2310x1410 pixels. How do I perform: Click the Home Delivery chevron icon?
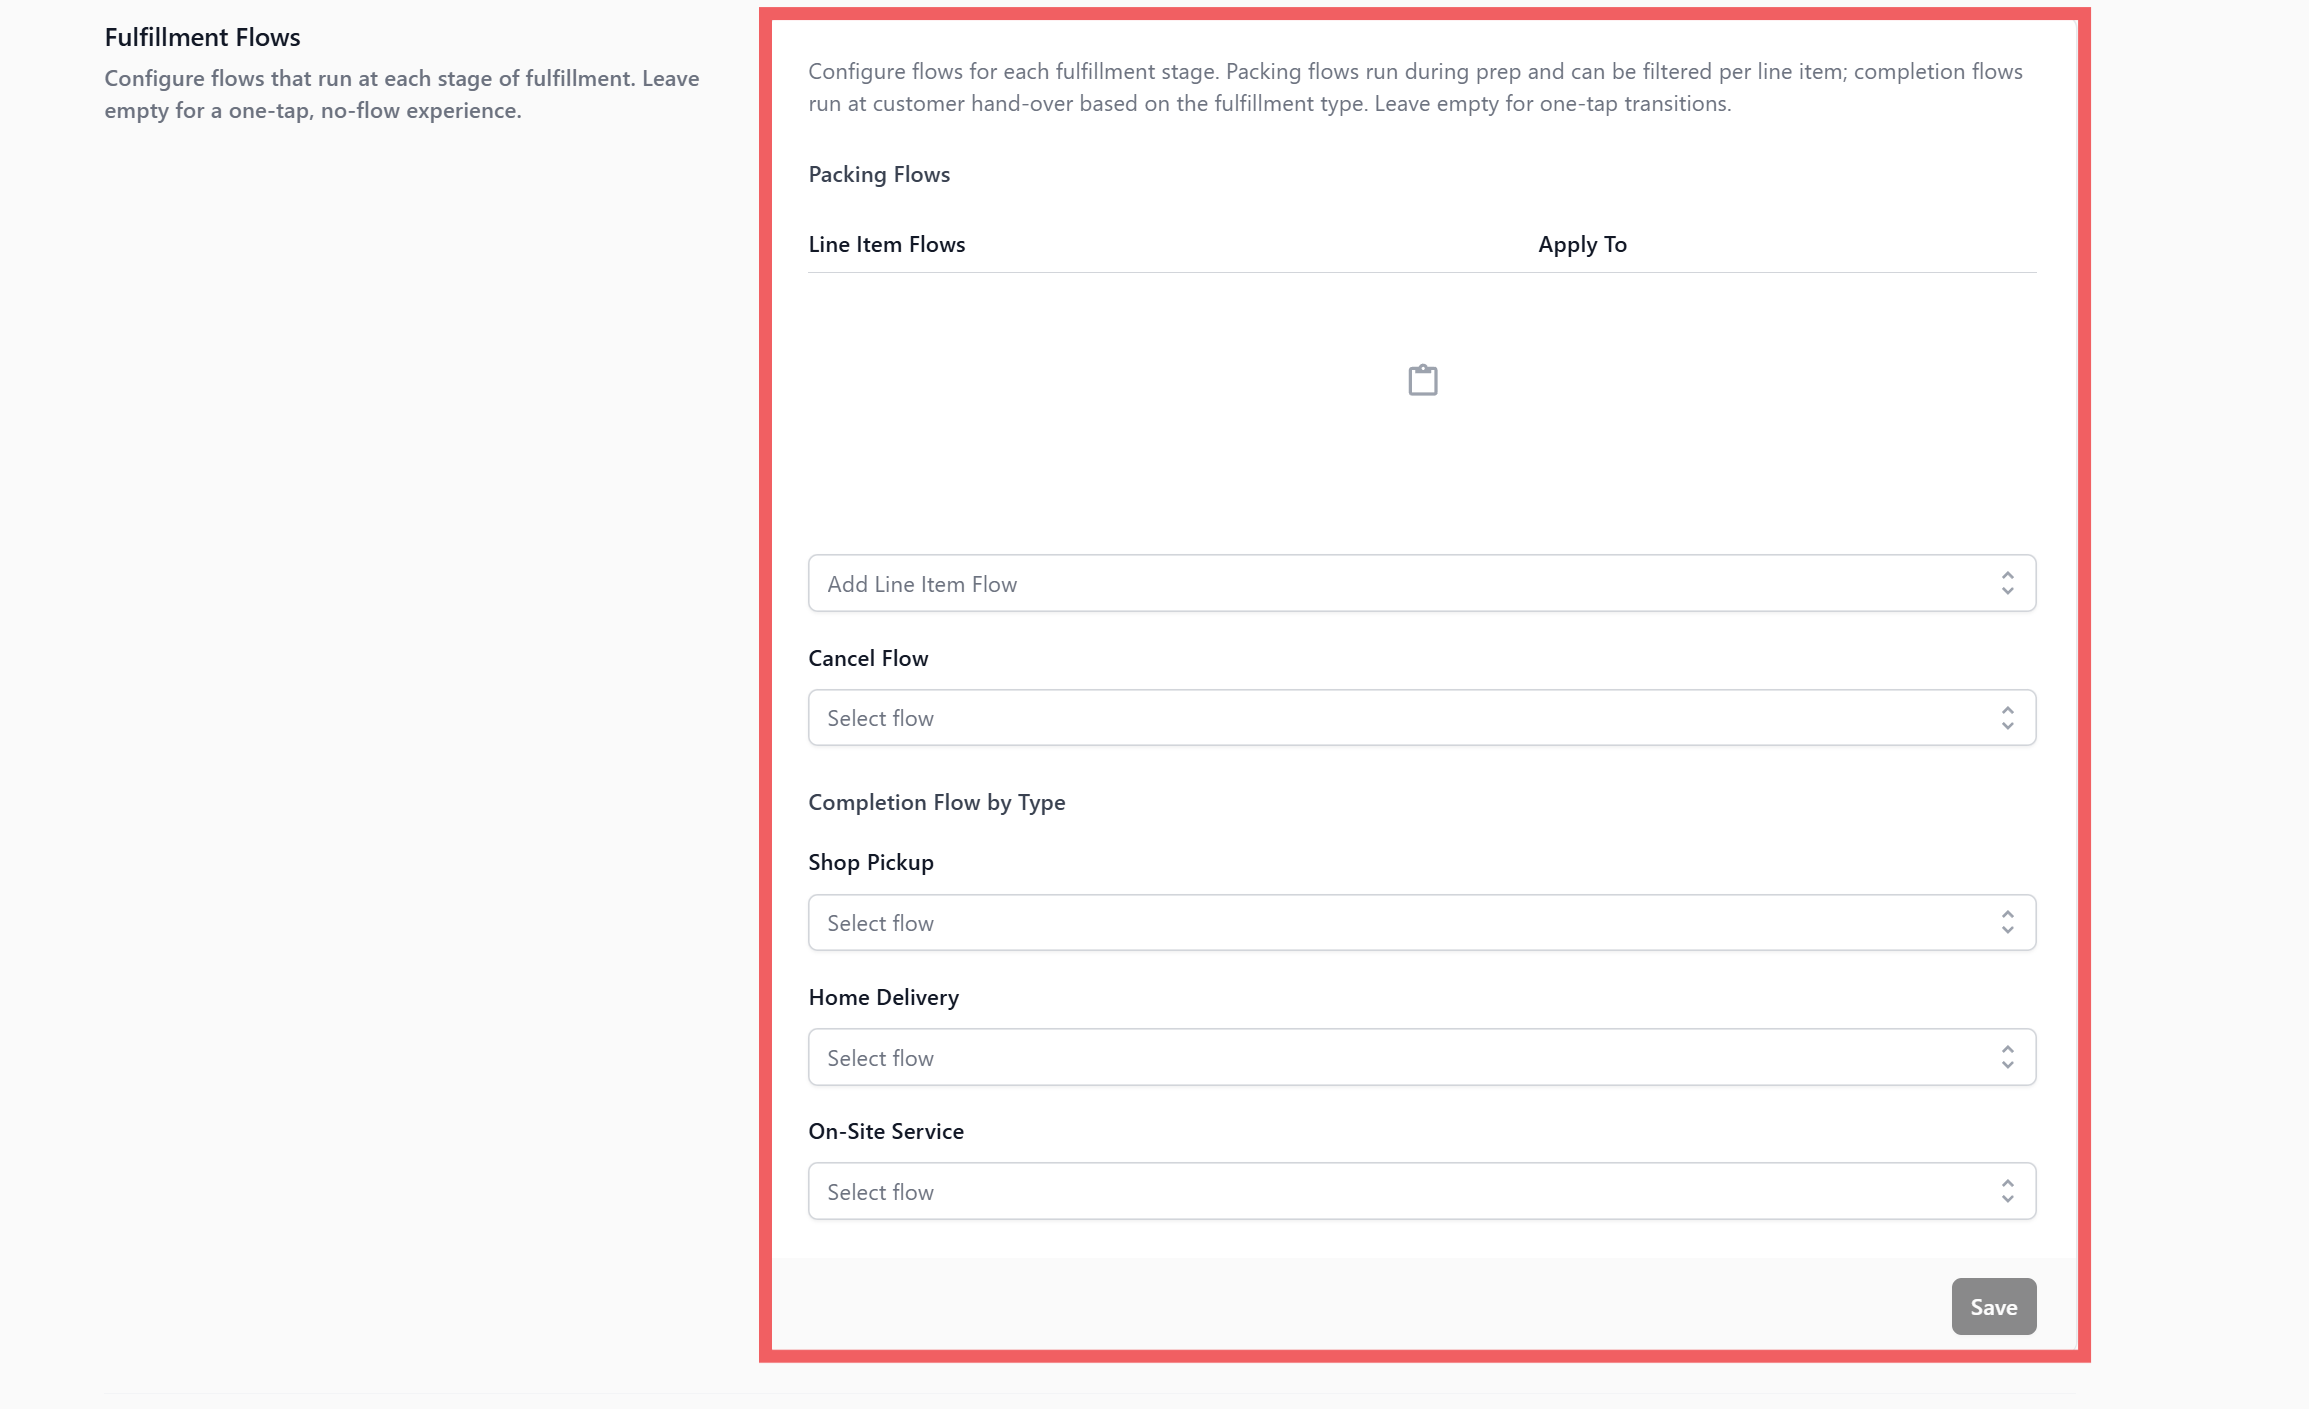tap(2007, 1057)
